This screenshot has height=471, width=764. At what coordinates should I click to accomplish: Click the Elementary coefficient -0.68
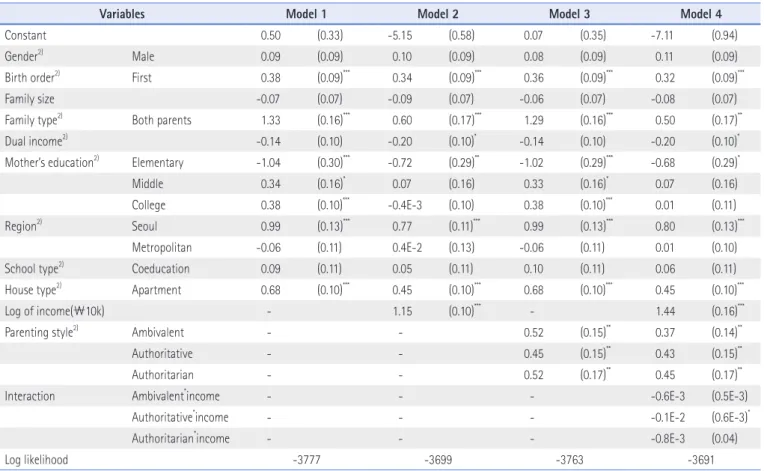663,162
